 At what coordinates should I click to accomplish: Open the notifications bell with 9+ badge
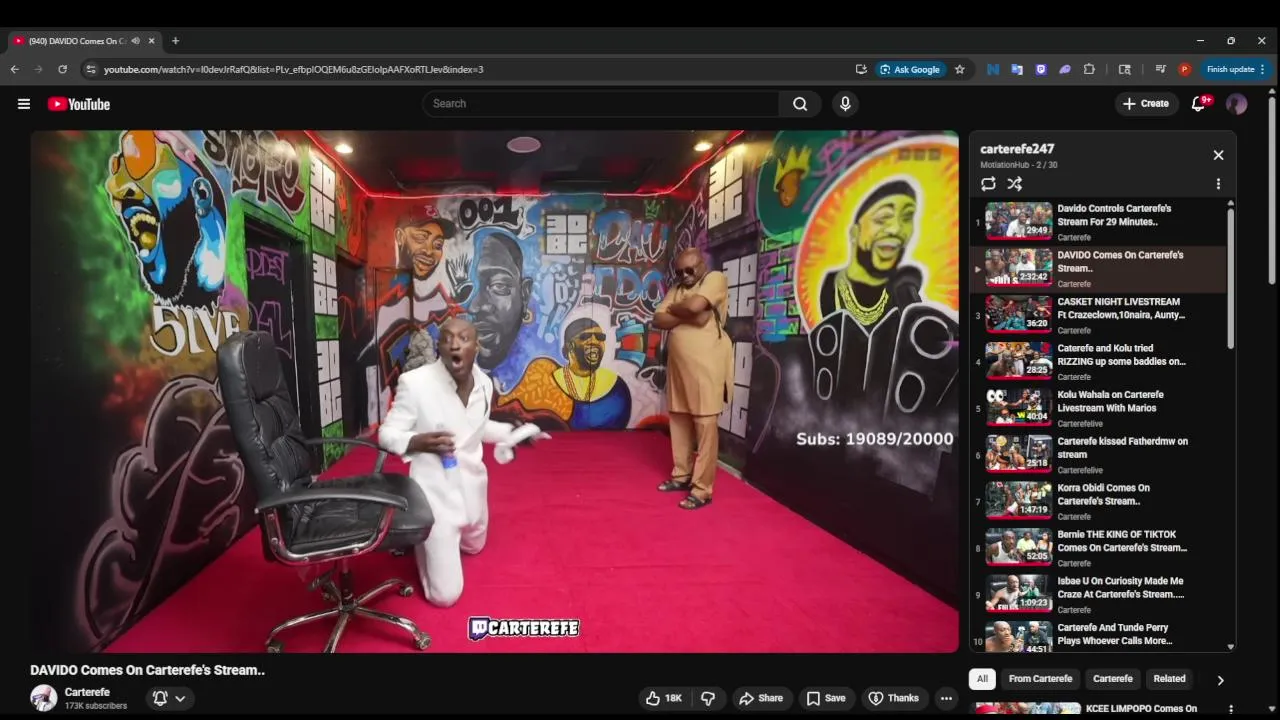pos(1199,104)
